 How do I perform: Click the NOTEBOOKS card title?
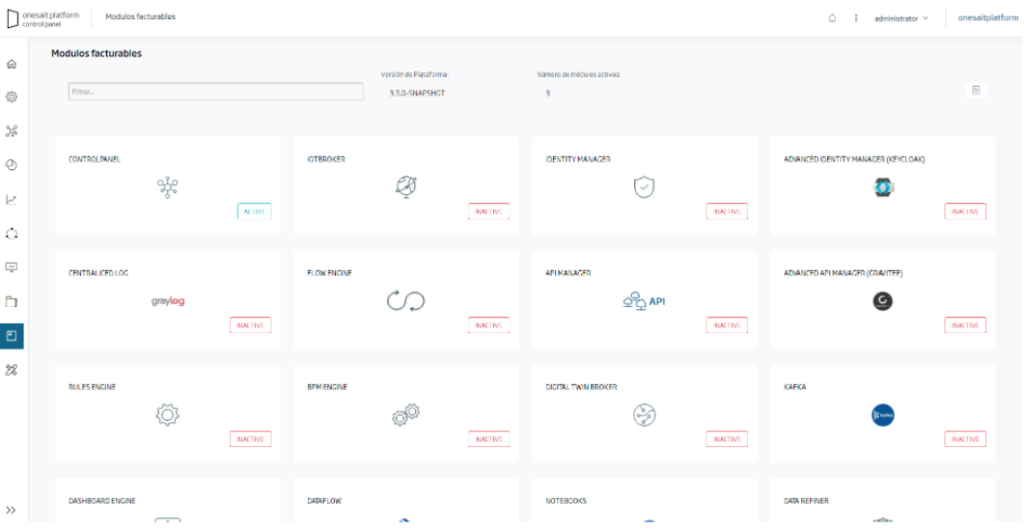[566, 501]
